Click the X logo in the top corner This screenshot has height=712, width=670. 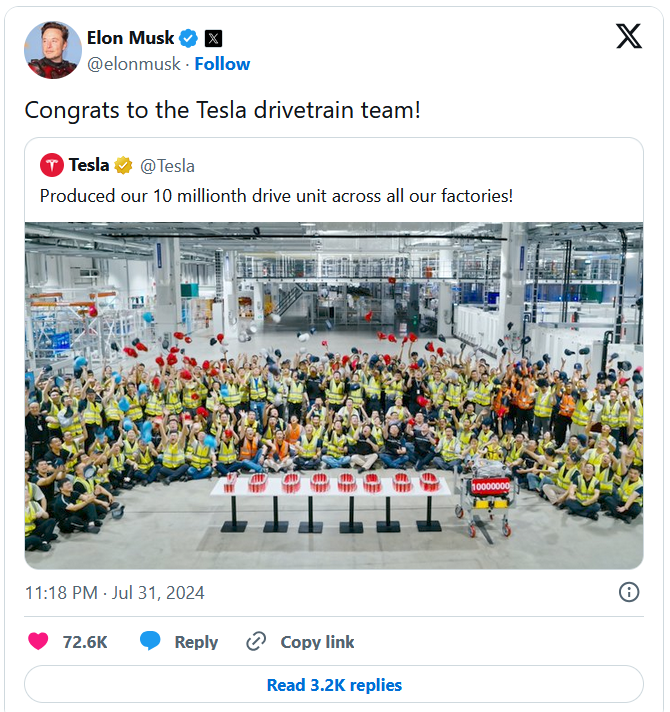pos(628,37)
